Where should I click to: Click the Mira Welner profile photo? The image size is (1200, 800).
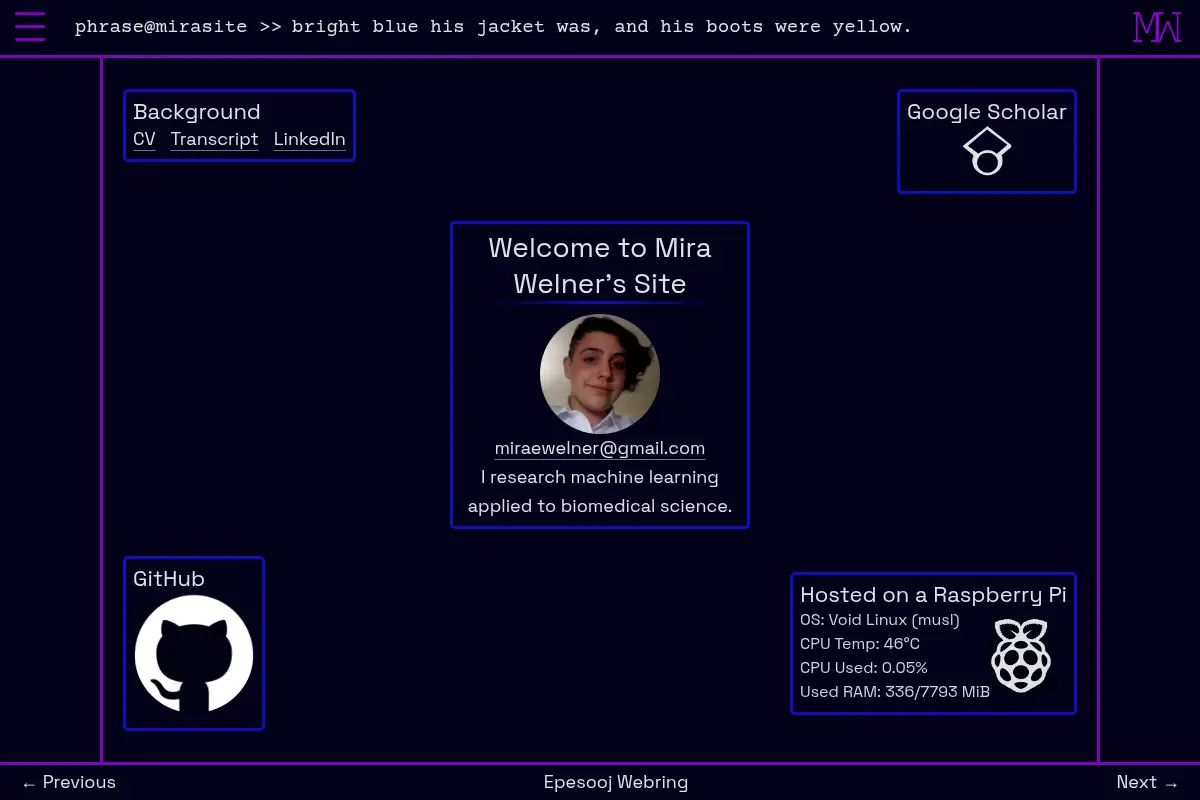click(600, 374)
